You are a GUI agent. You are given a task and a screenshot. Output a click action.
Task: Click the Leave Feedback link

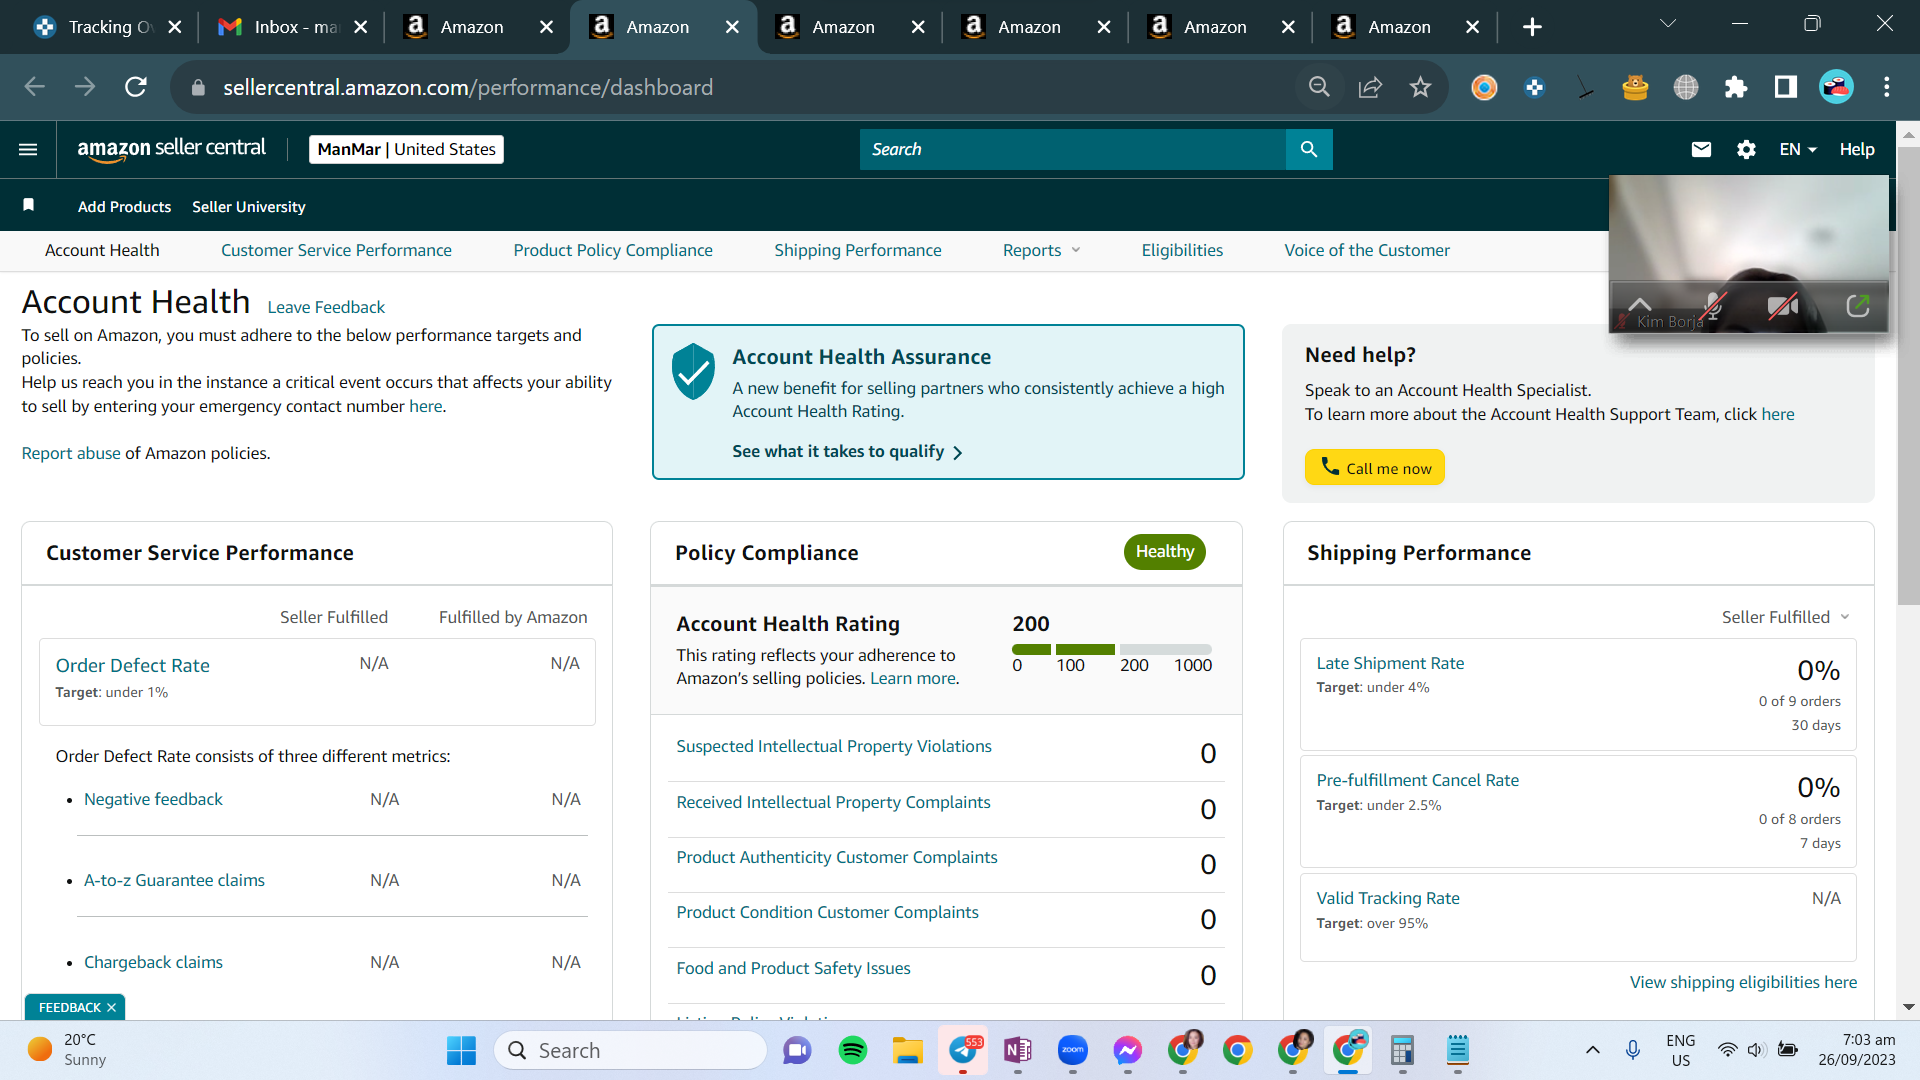pos(326,307)
